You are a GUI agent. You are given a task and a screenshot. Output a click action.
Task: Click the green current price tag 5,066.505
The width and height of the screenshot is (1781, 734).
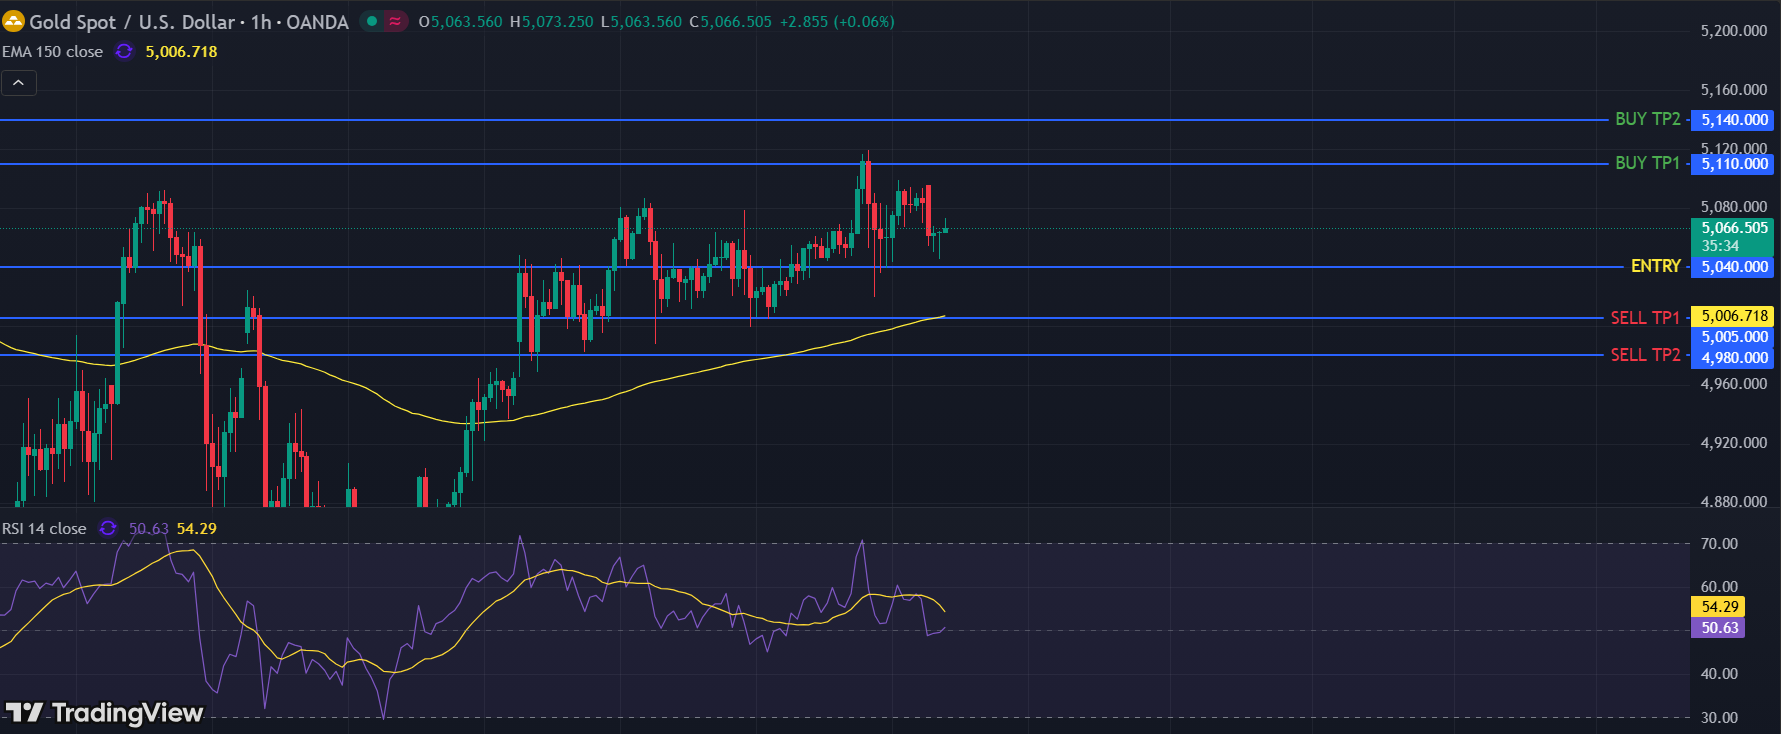pyautogui.click(x=1734, y=228)
